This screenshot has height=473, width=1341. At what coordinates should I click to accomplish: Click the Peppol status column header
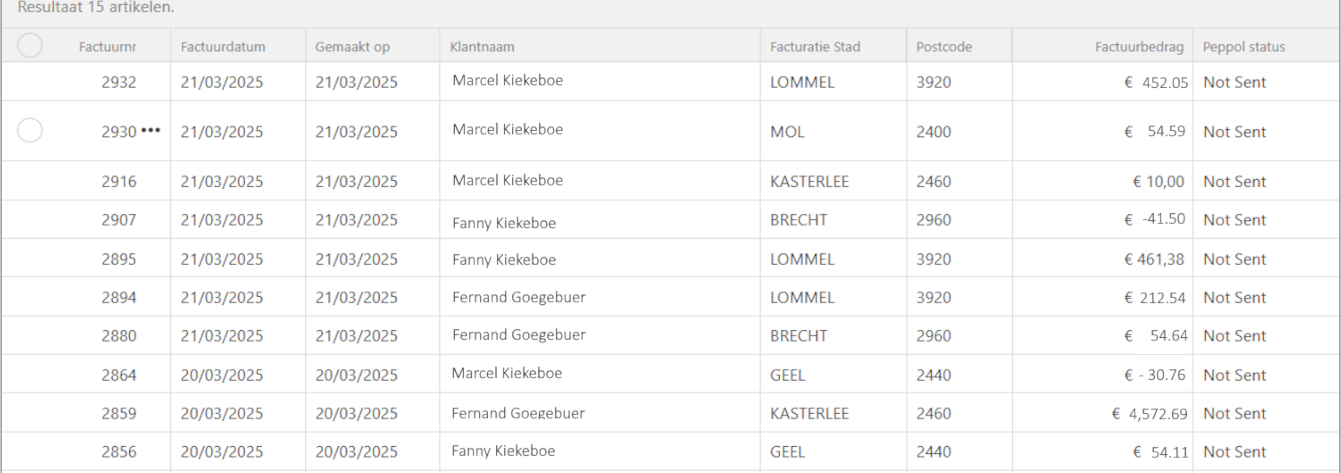(1244, 46)
